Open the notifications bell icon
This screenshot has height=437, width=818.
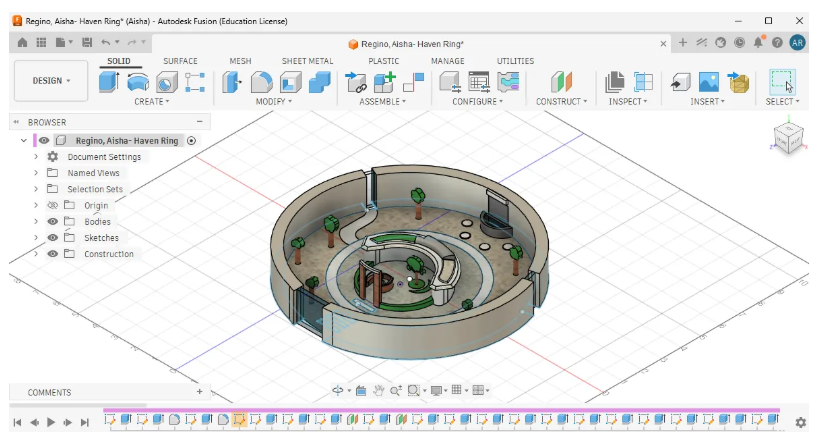click(758, 43)
